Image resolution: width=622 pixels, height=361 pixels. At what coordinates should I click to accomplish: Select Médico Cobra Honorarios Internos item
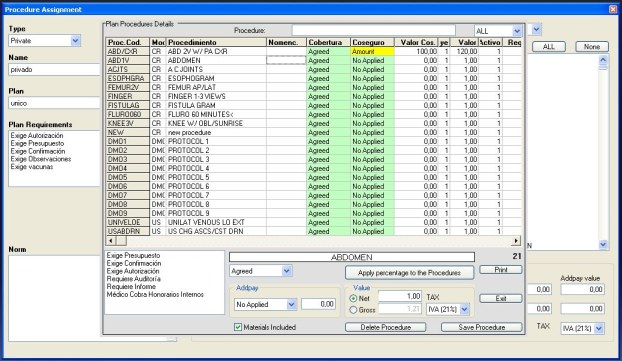tap(155, 294)
